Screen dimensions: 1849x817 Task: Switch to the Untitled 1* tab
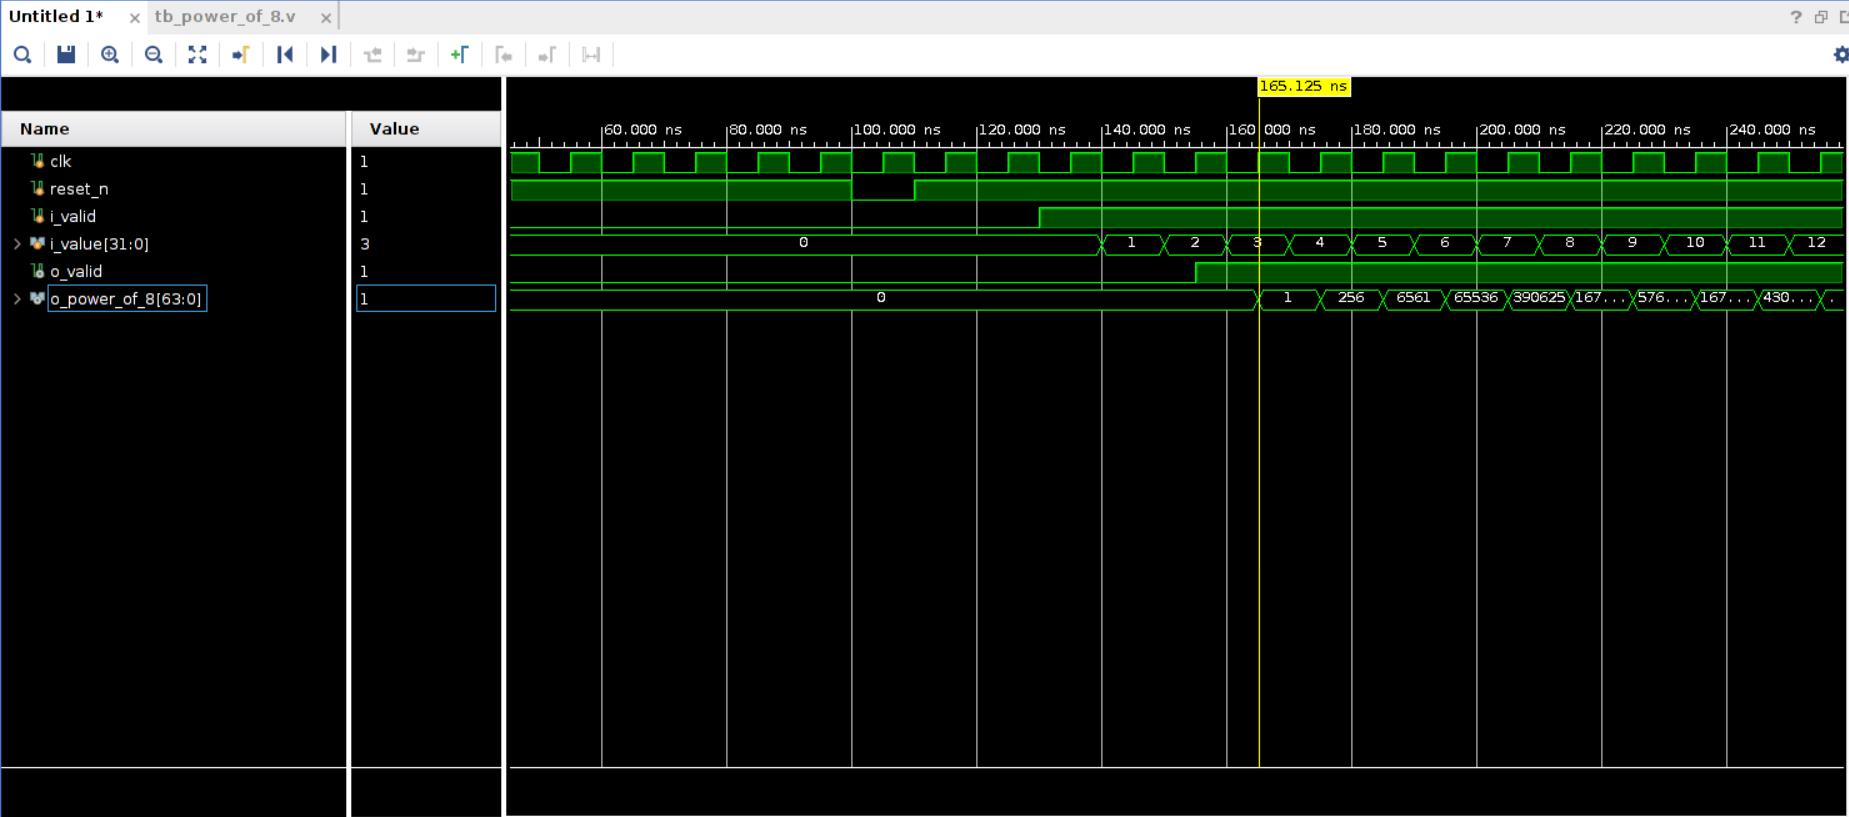(x=56, y=17)
